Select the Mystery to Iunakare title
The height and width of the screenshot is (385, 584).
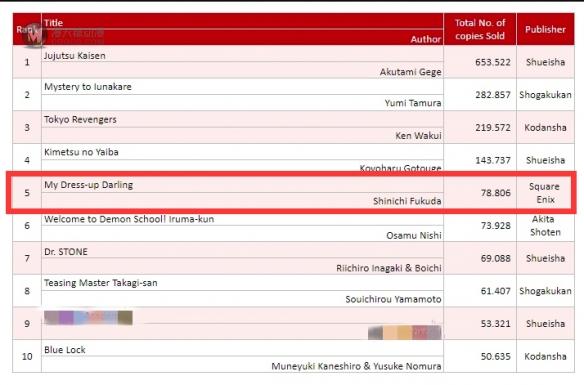tap(88, 87)
